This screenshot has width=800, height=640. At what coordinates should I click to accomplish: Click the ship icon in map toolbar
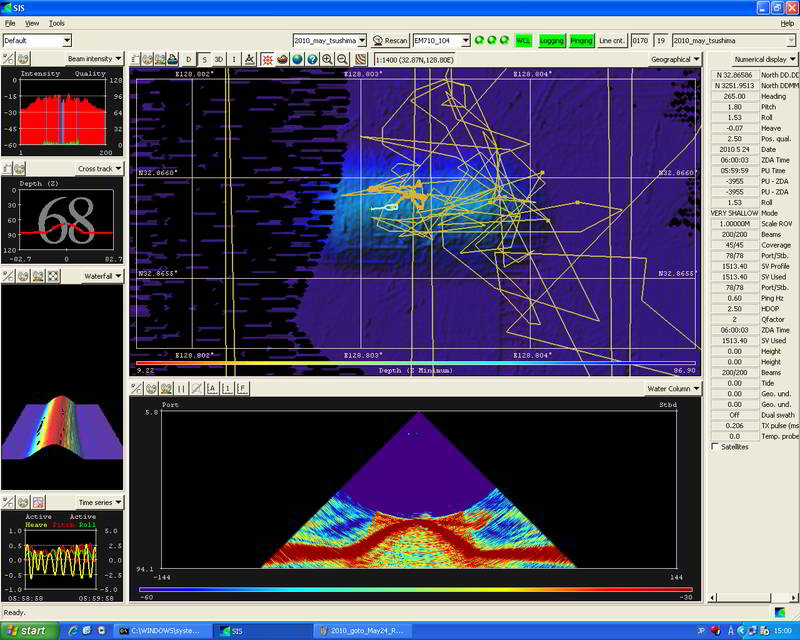point(173,60)
